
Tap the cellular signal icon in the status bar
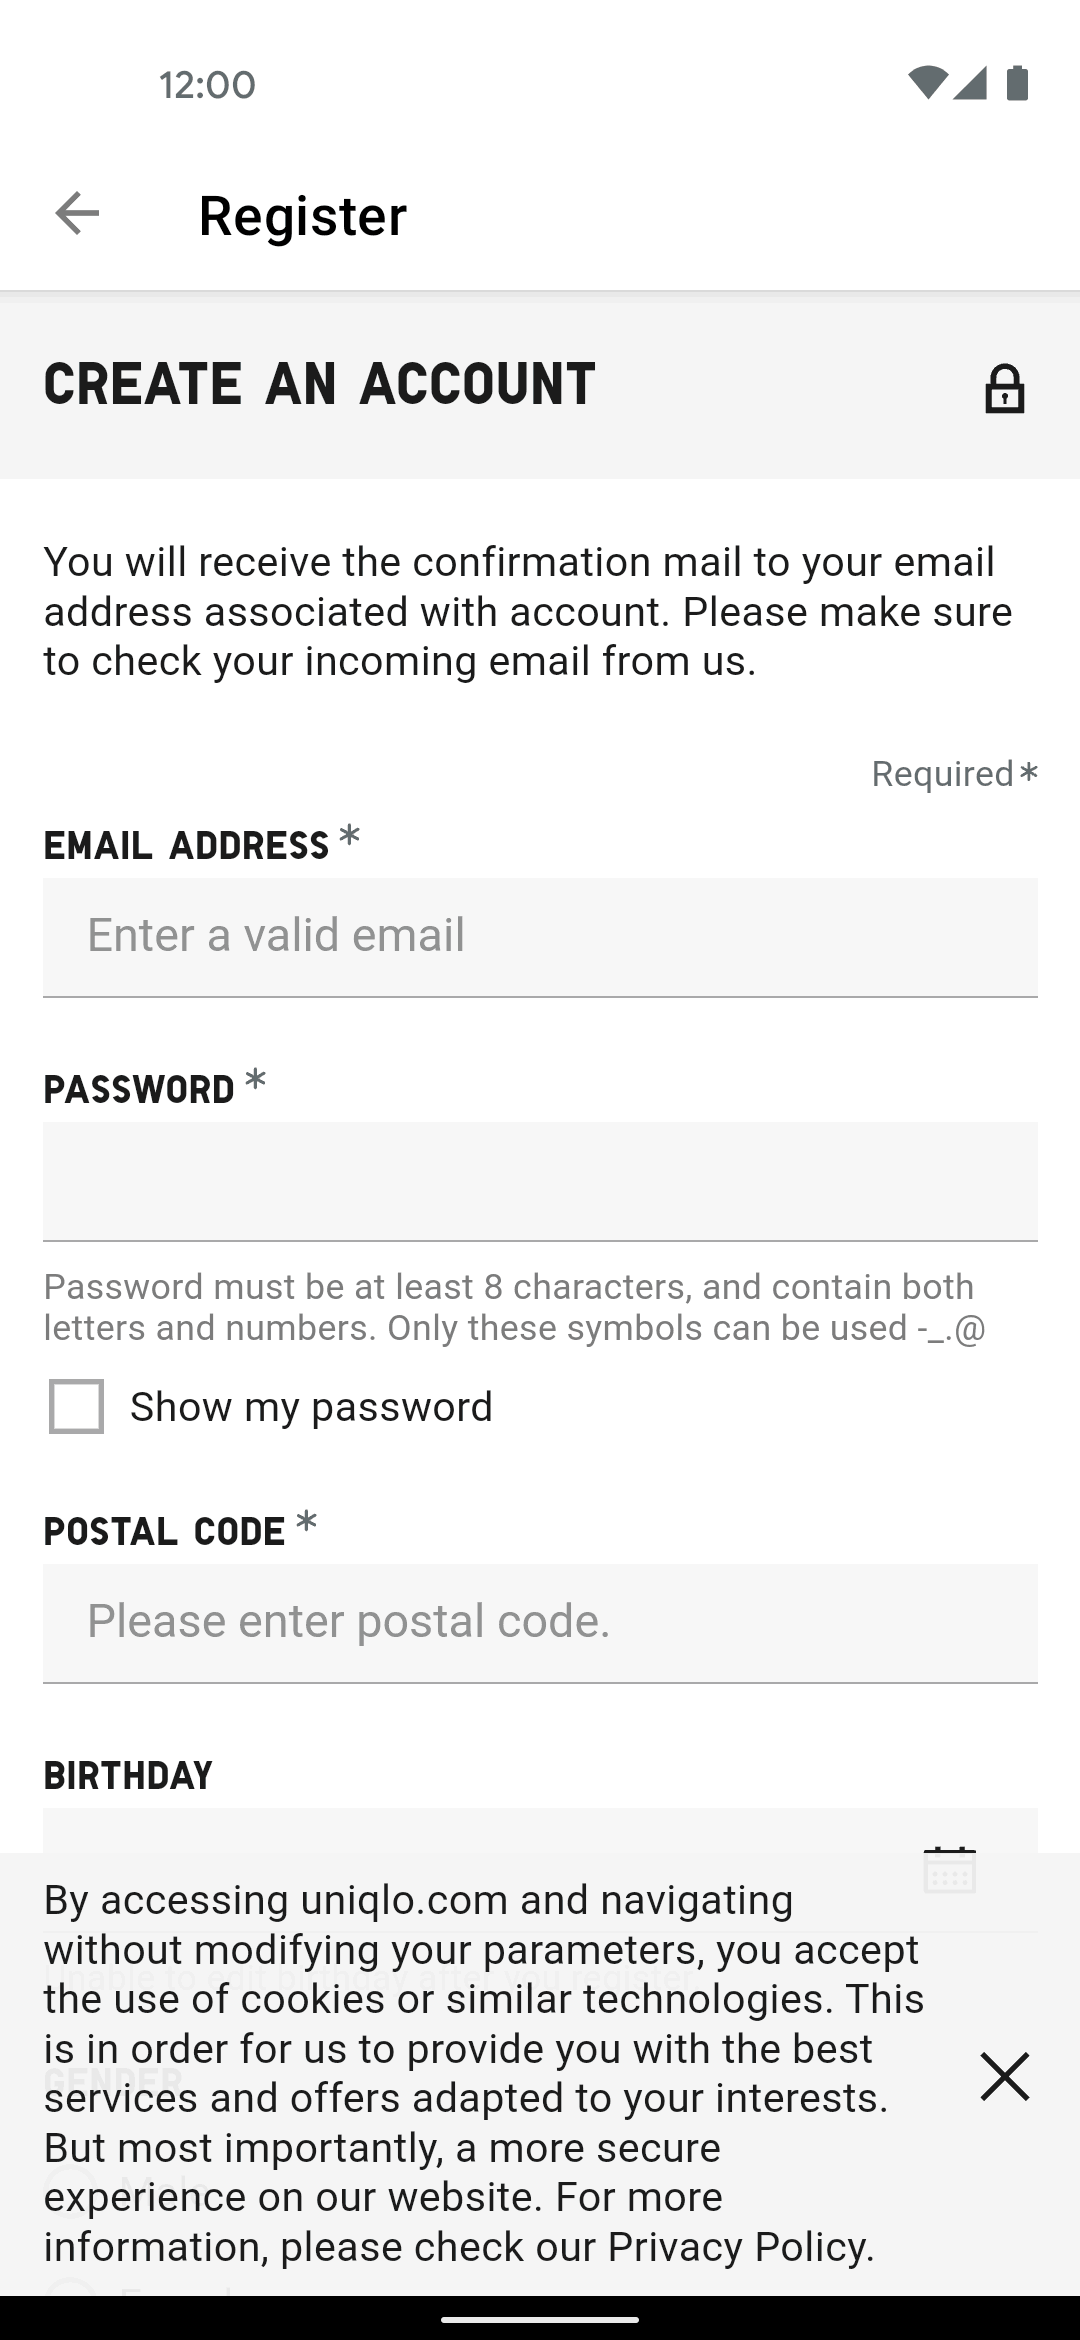[x=970, y=83]
